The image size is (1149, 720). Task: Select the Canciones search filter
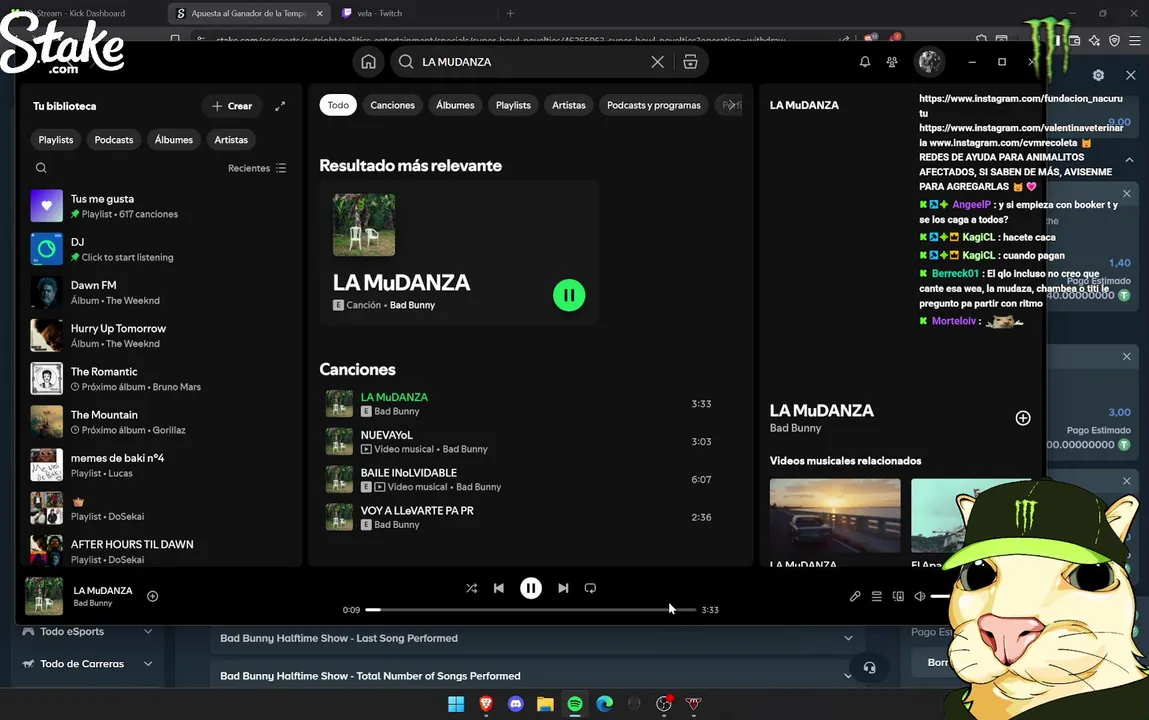tap(392, 105)
